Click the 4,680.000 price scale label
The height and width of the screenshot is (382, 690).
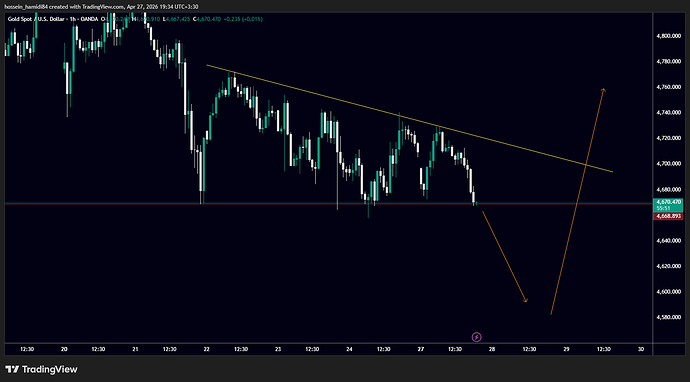[670, 190]
